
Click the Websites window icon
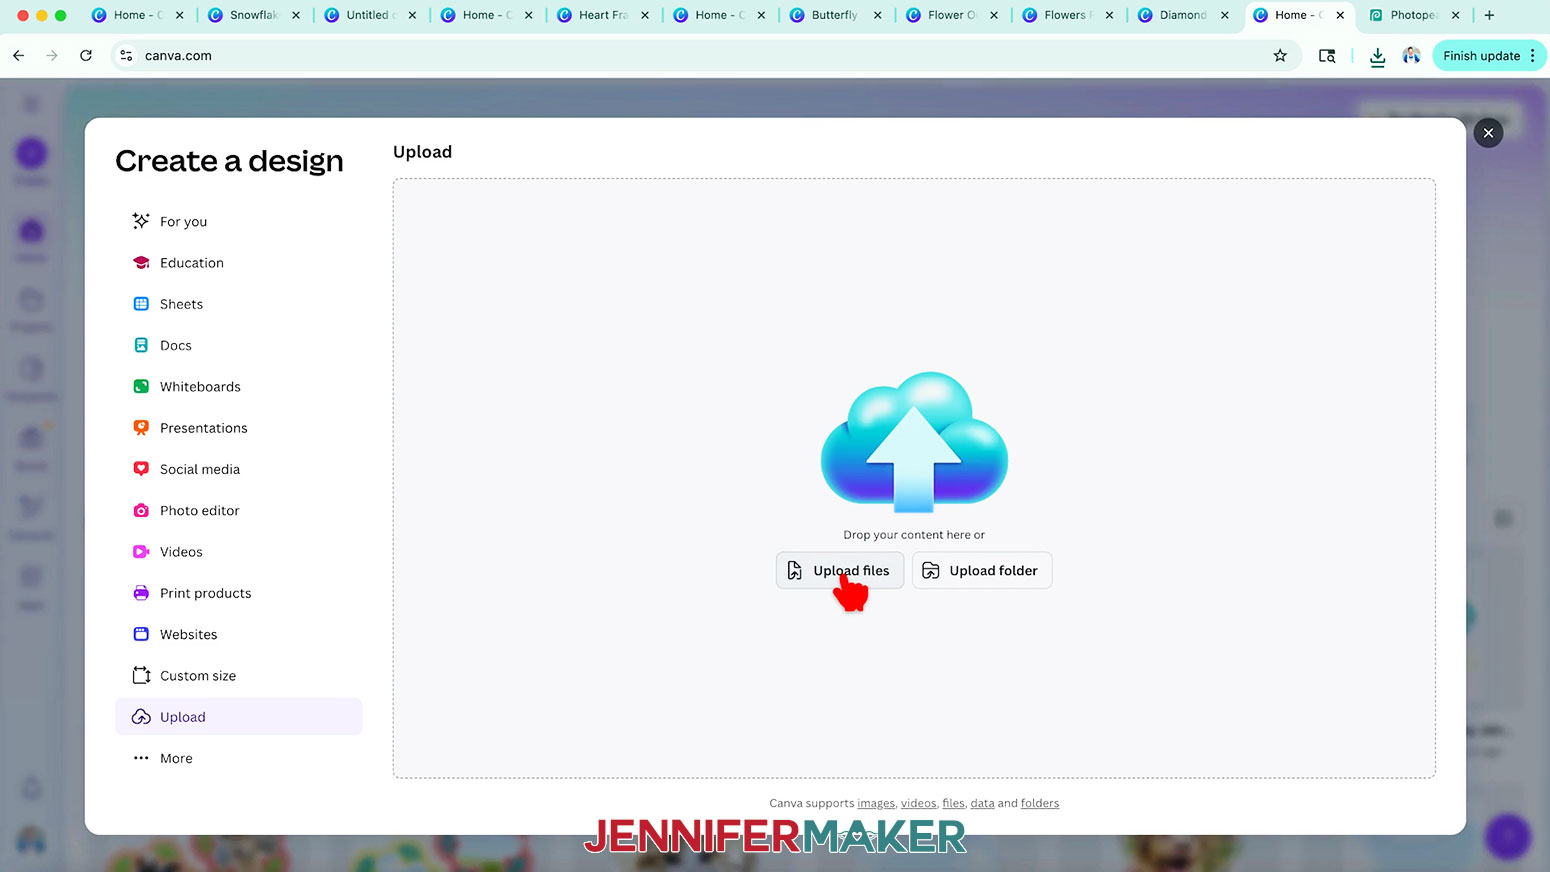pos(141,634)
